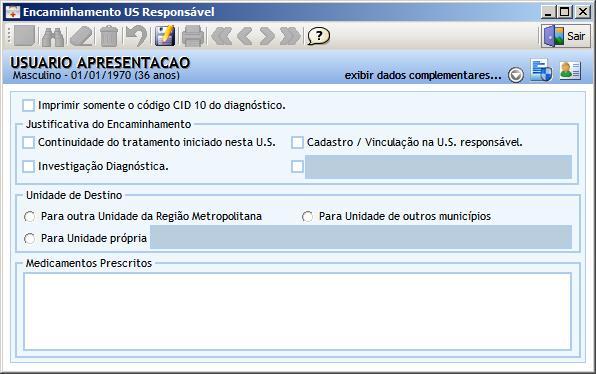Viewport: 596px width, 374px height.
Task: Go to previous record left arrow
Action: click(245, 36)
